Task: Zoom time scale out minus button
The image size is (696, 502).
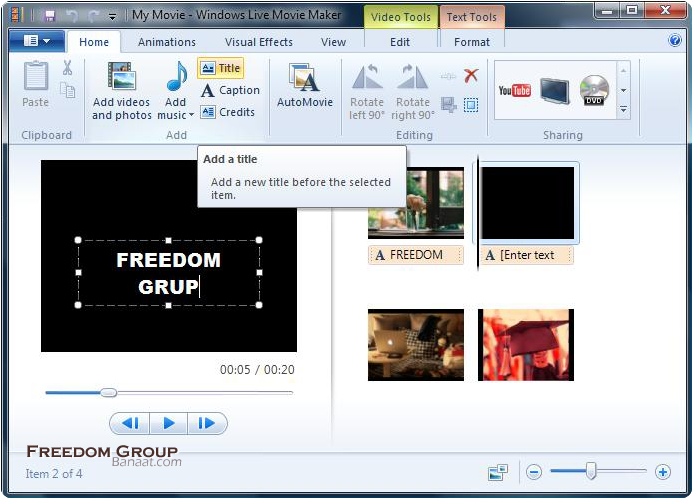Action: point(534,472)
